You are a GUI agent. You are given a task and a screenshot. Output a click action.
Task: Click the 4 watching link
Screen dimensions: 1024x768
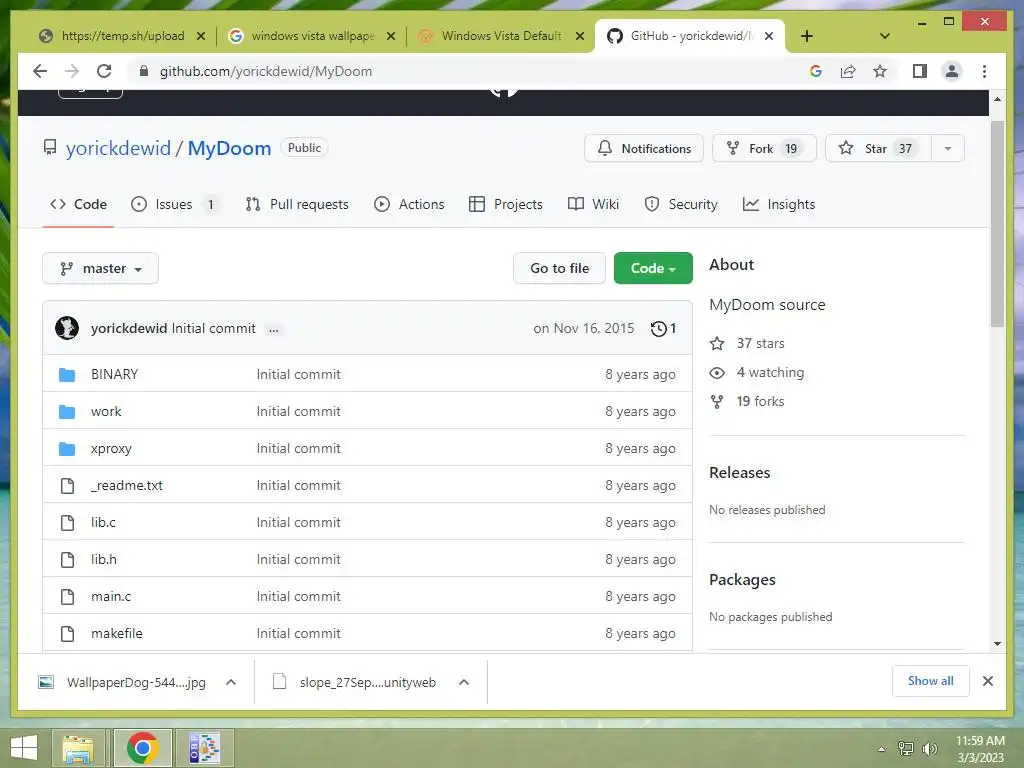pos(758,372)
